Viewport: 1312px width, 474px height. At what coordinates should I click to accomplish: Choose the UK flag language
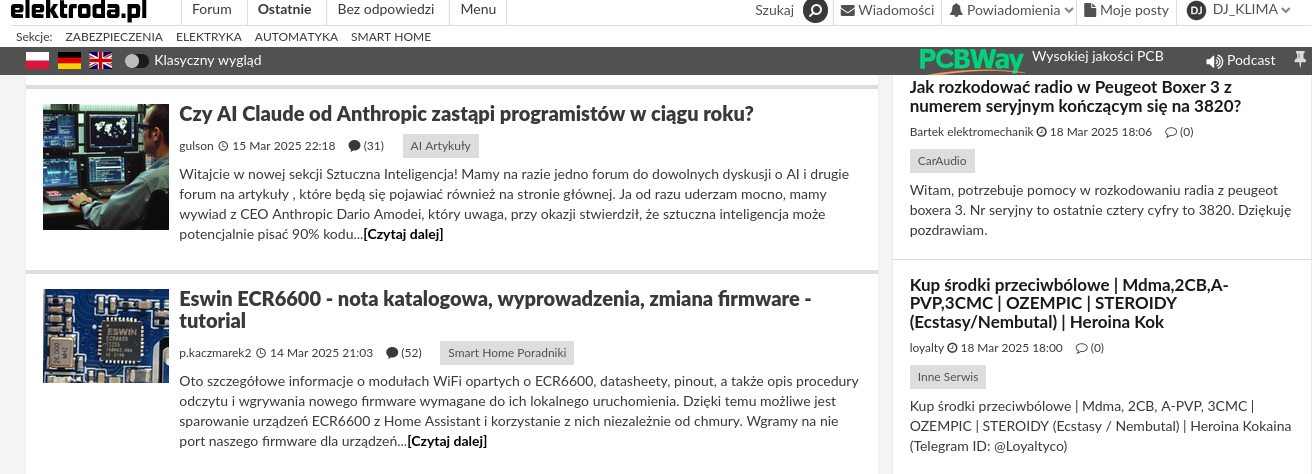(x=101, y=60)
